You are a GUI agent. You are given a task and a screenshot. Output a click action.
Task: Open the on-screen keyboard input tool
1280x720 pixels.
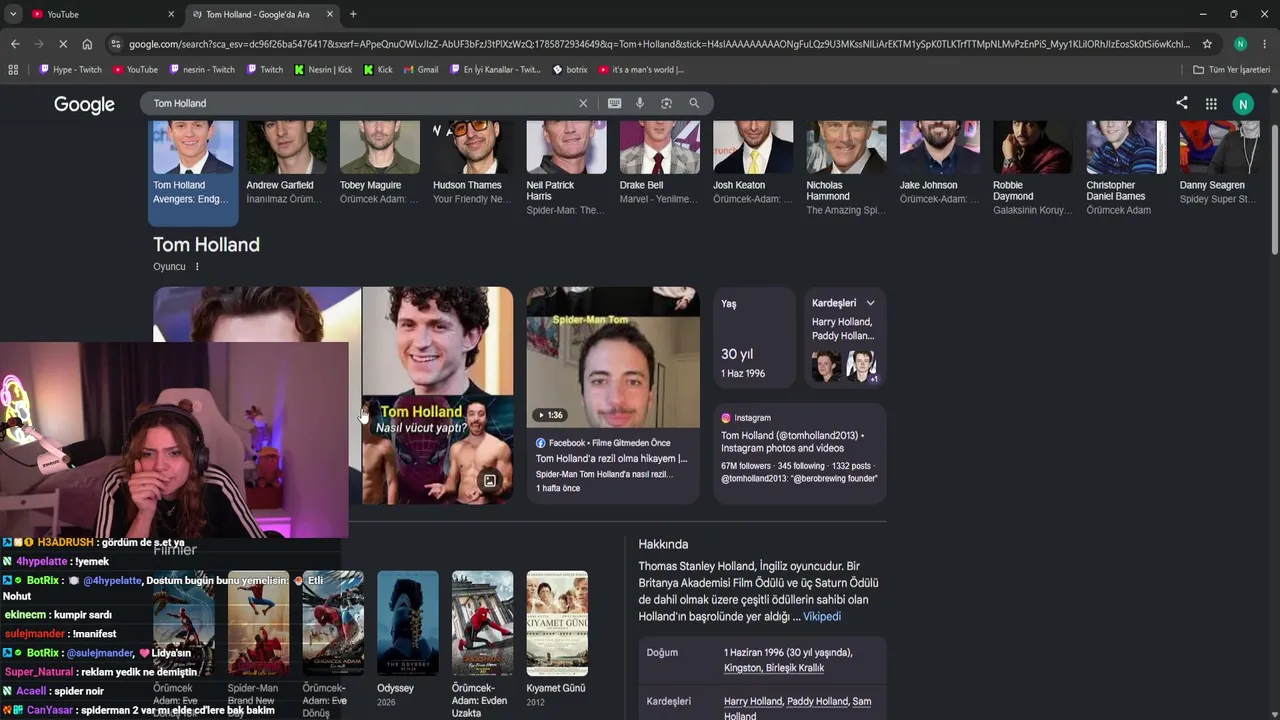(614, 103)
